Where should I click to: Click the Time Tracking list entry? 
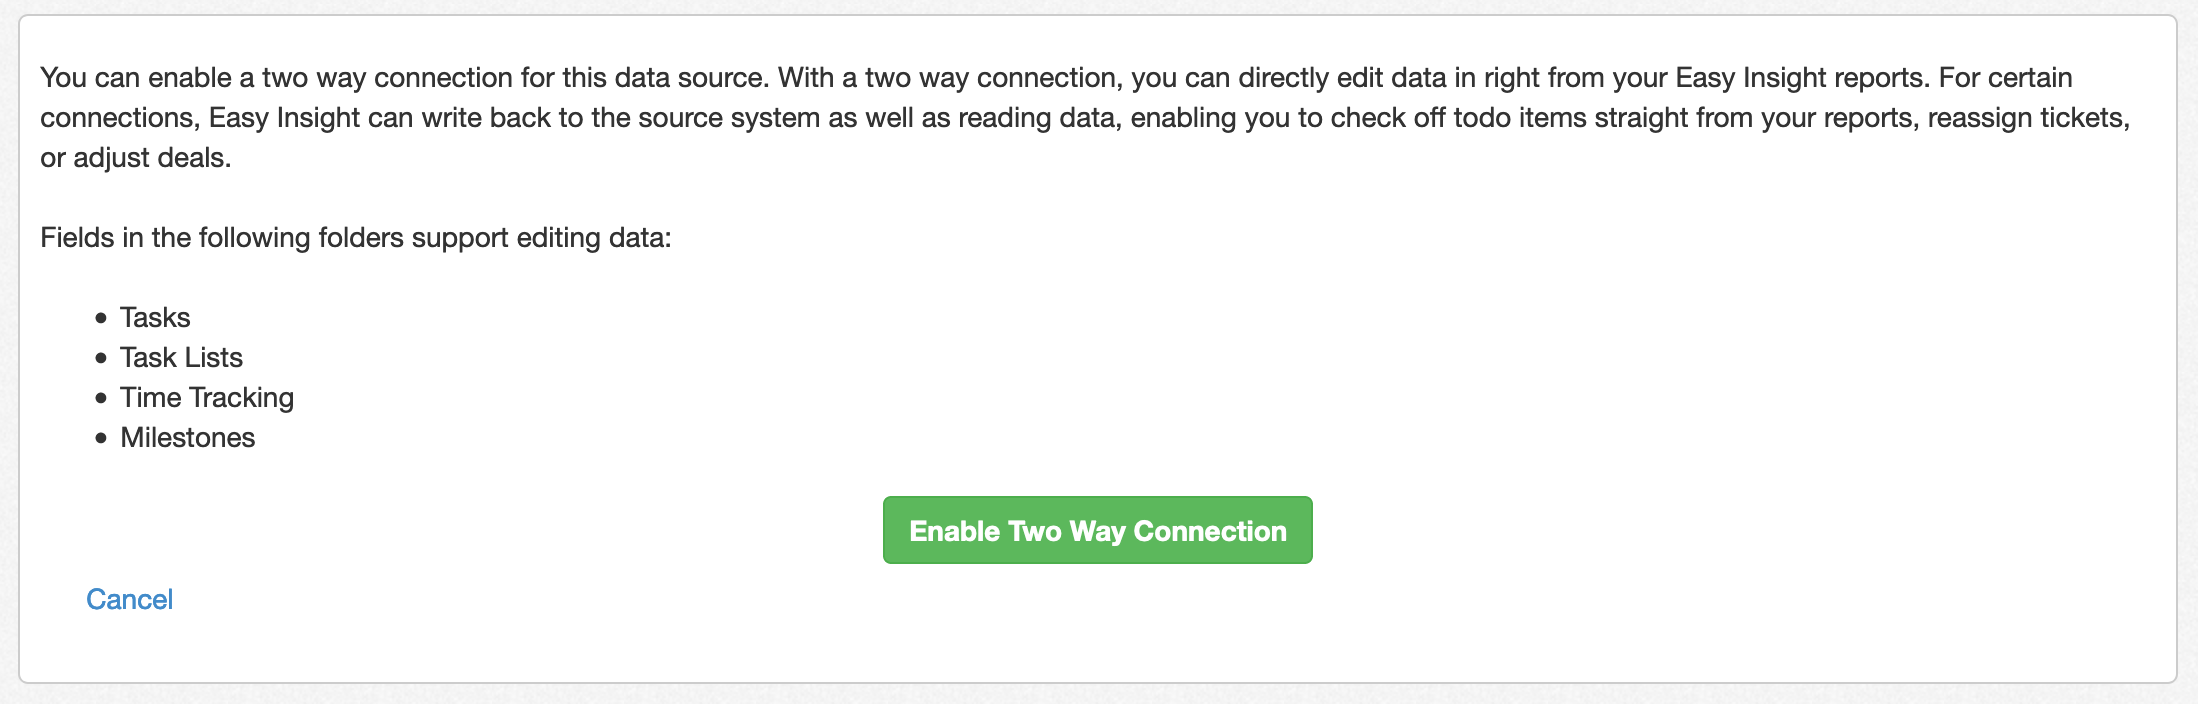tap(207, 397)
